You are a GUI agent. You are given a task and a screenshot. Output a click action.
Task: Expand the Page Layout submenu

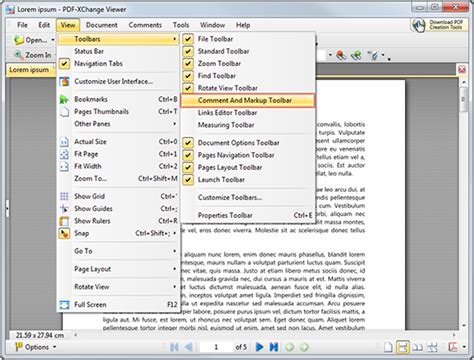tap(118, 269)
